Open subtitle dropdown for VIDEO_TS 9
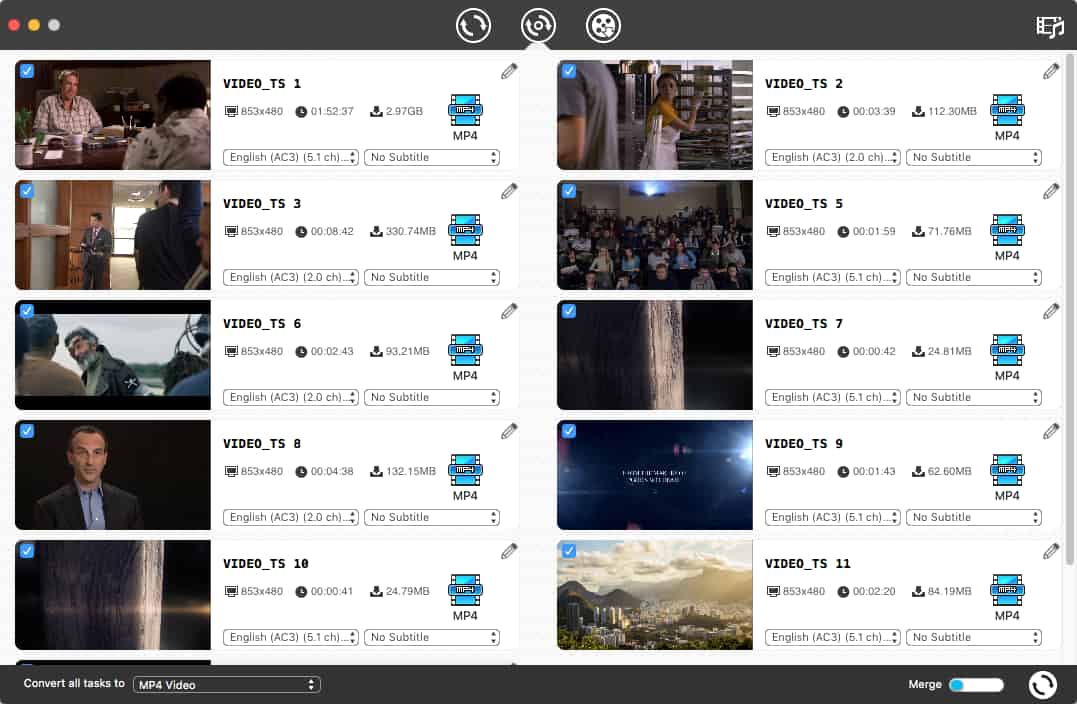This screenshot has width=1077, height=704. pos(973,517)
